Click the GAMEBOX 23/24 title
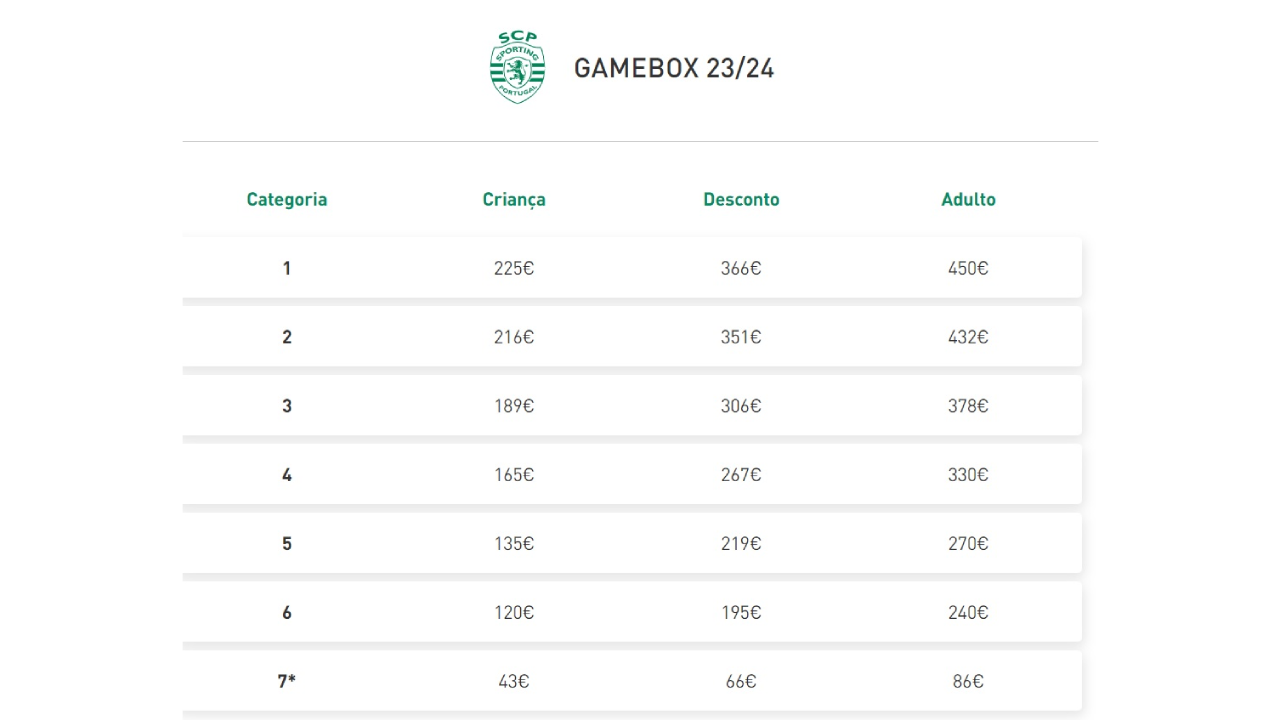 pos(674,68)
